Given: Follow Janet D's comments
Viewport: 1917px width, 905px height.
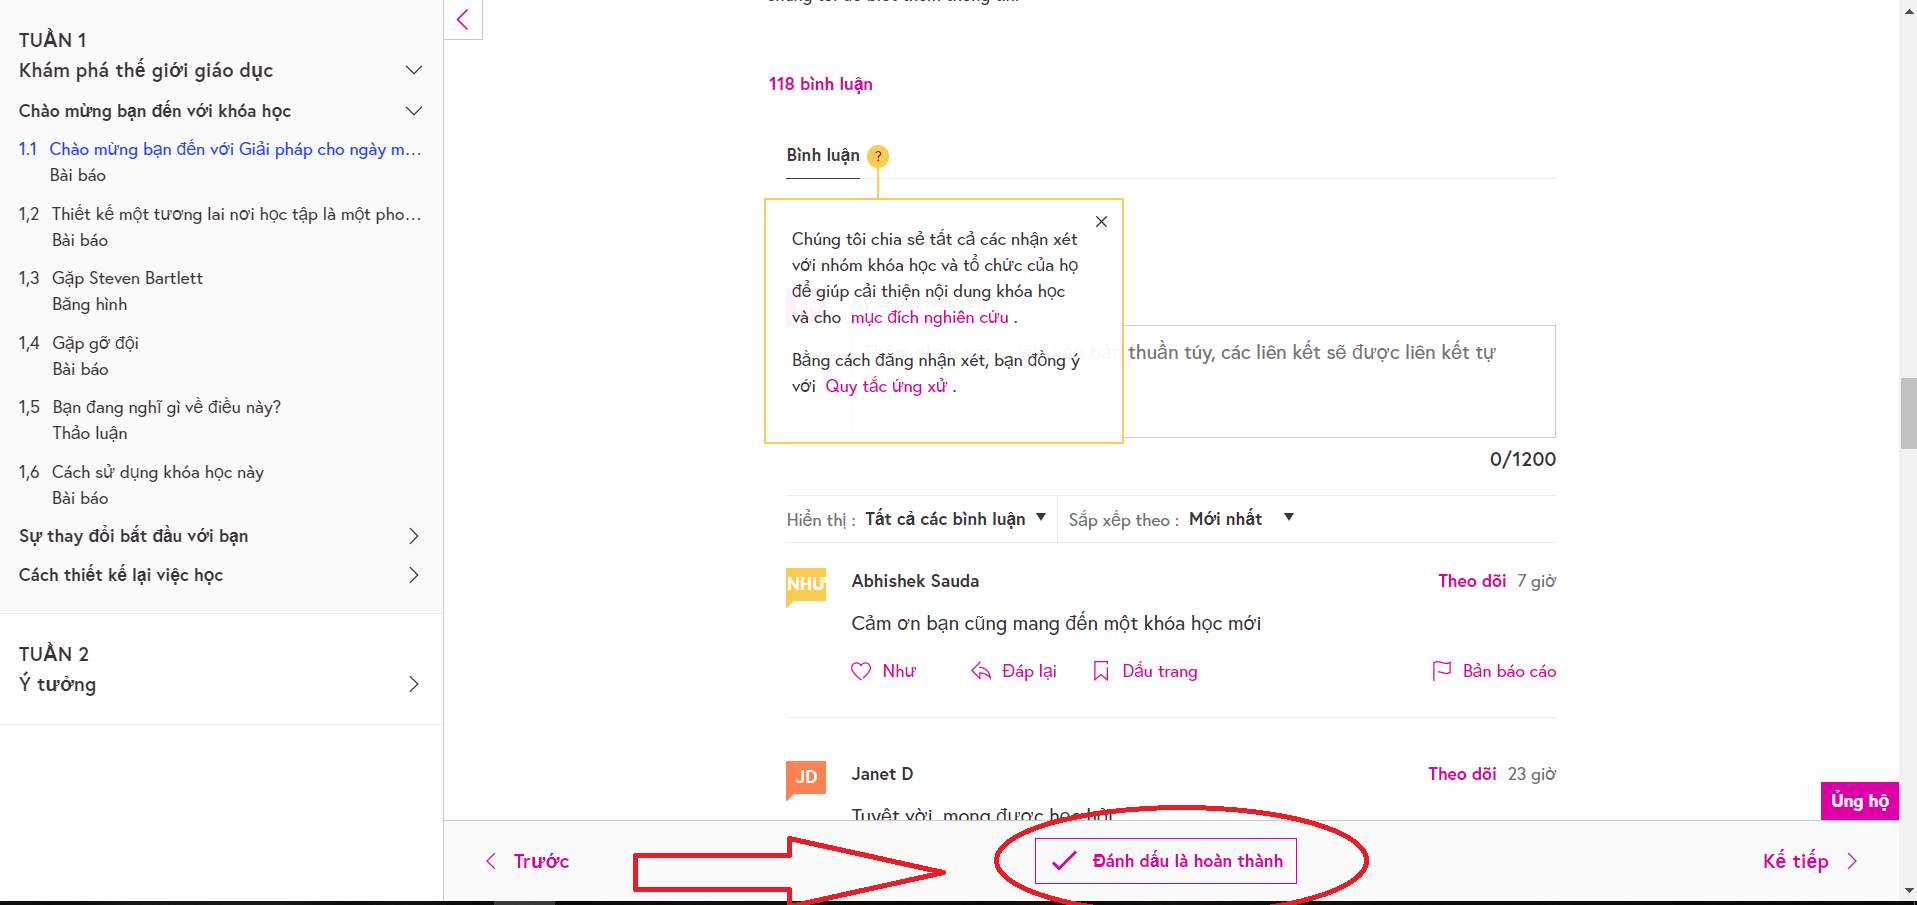Looking at the screenshot, I should 1461,774.
